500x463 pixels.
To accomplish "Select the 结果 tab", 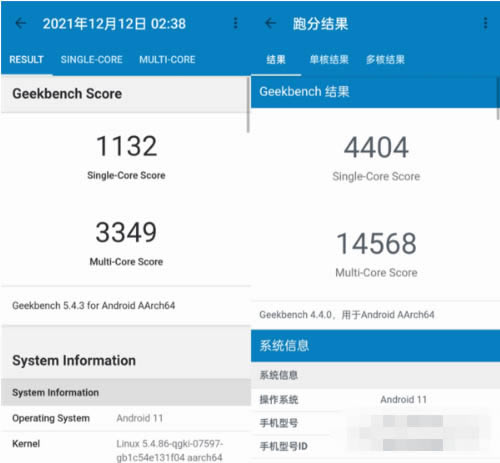I will pos(276,60).
